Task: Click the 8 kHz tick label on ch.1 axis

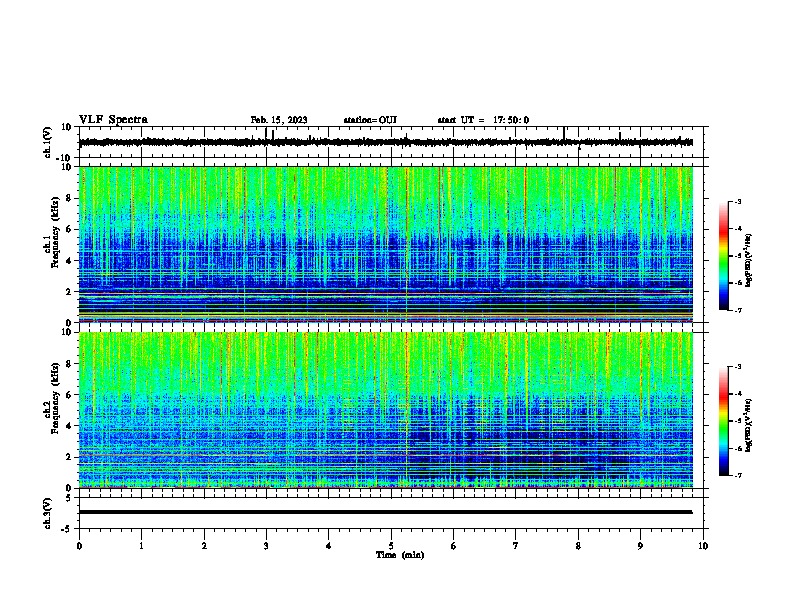Action: click(x=69, y=198)
